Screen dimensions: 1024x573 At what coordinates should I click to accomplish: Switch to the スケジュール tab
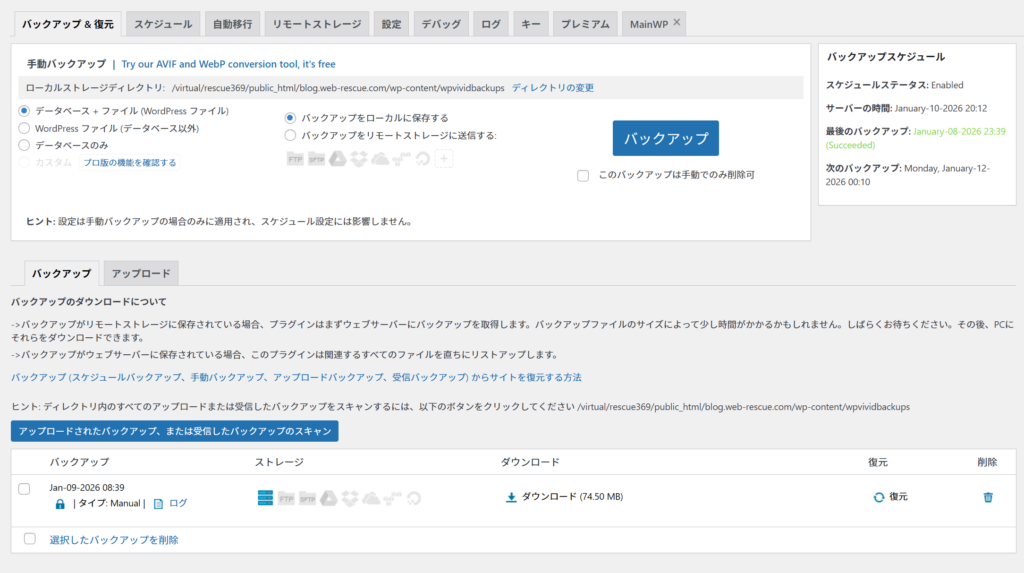click(x=163, y=24)
